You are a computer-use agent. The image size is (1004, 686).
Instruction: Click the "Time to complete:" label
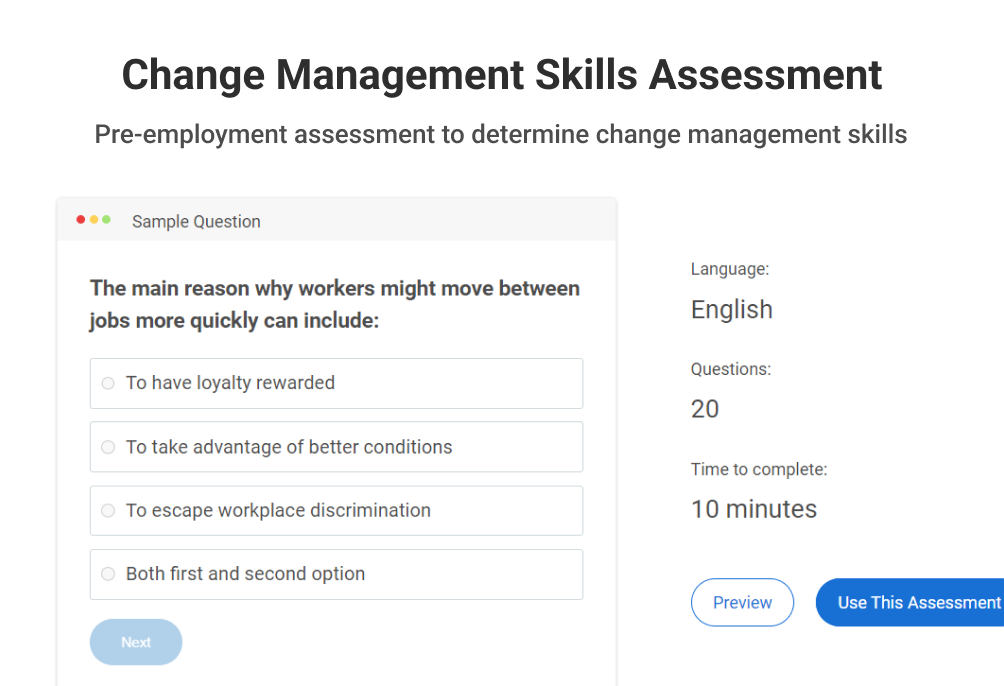(x=759, y=469)
